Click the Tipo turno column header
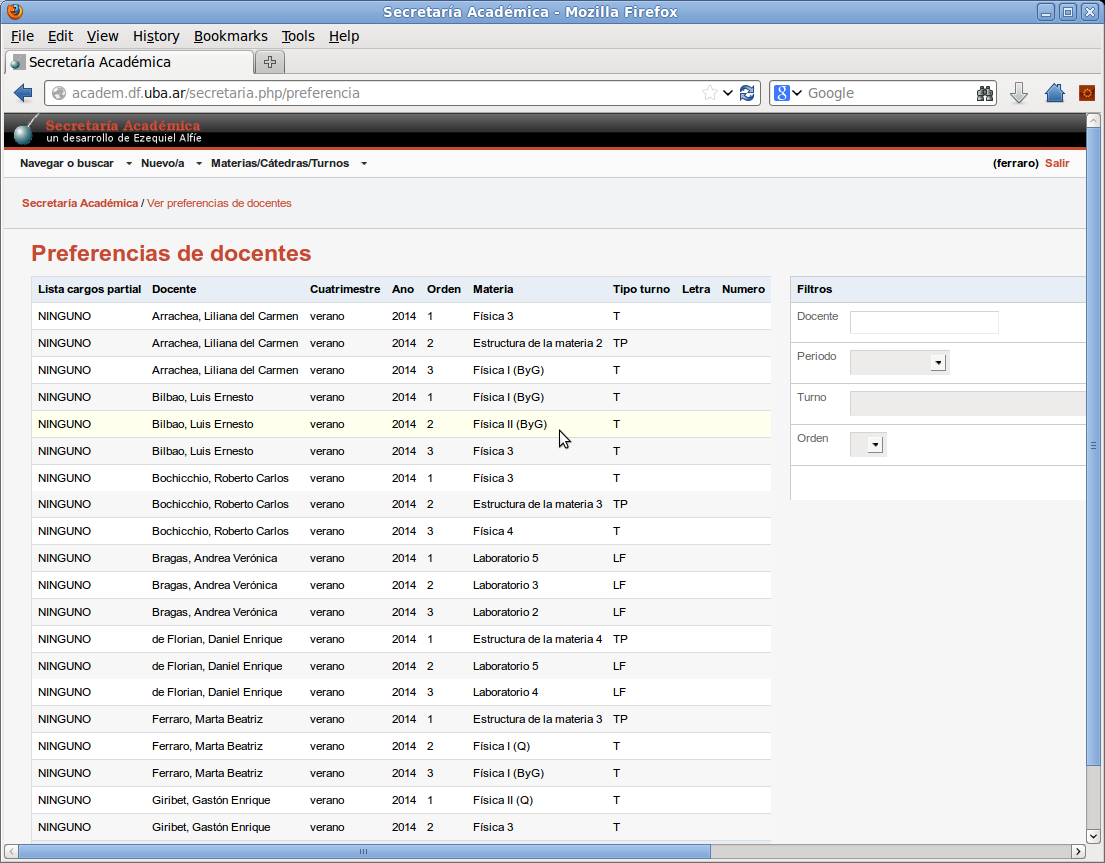This screenshot has width=1105, height=863. click(x=641, y=290)
